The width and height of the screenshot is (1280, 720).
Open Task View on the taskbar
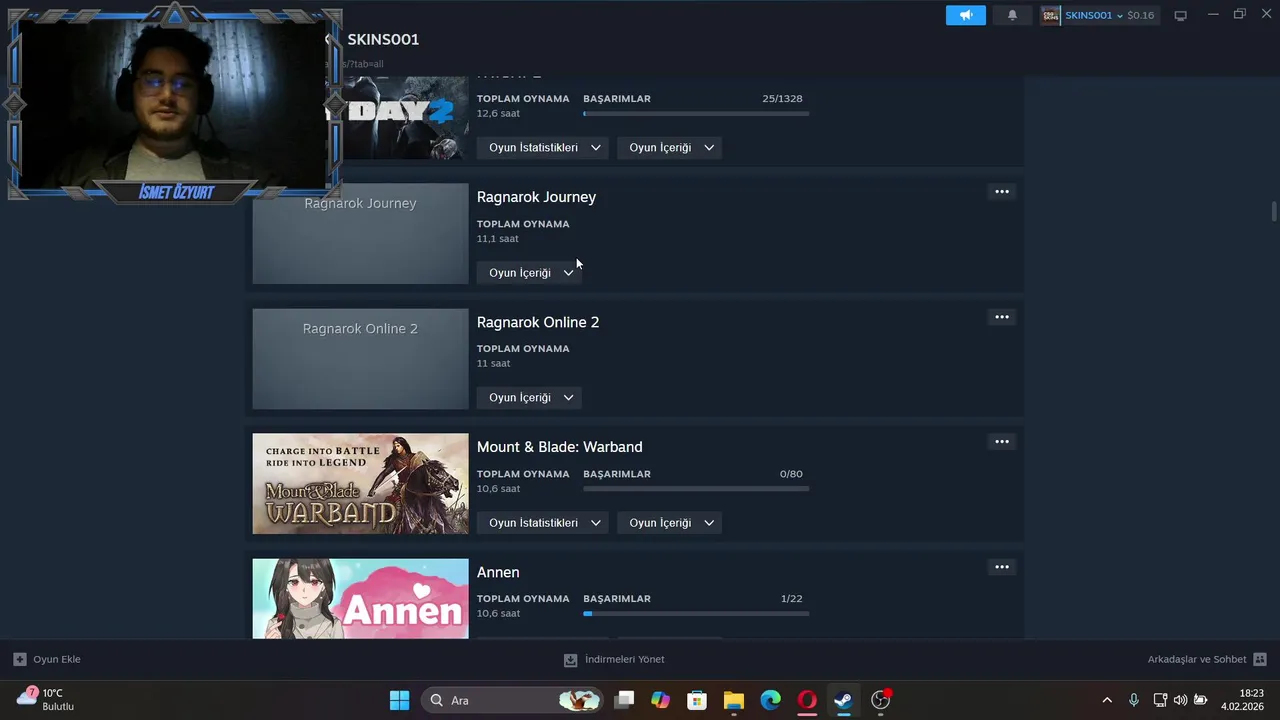point(624,700)
